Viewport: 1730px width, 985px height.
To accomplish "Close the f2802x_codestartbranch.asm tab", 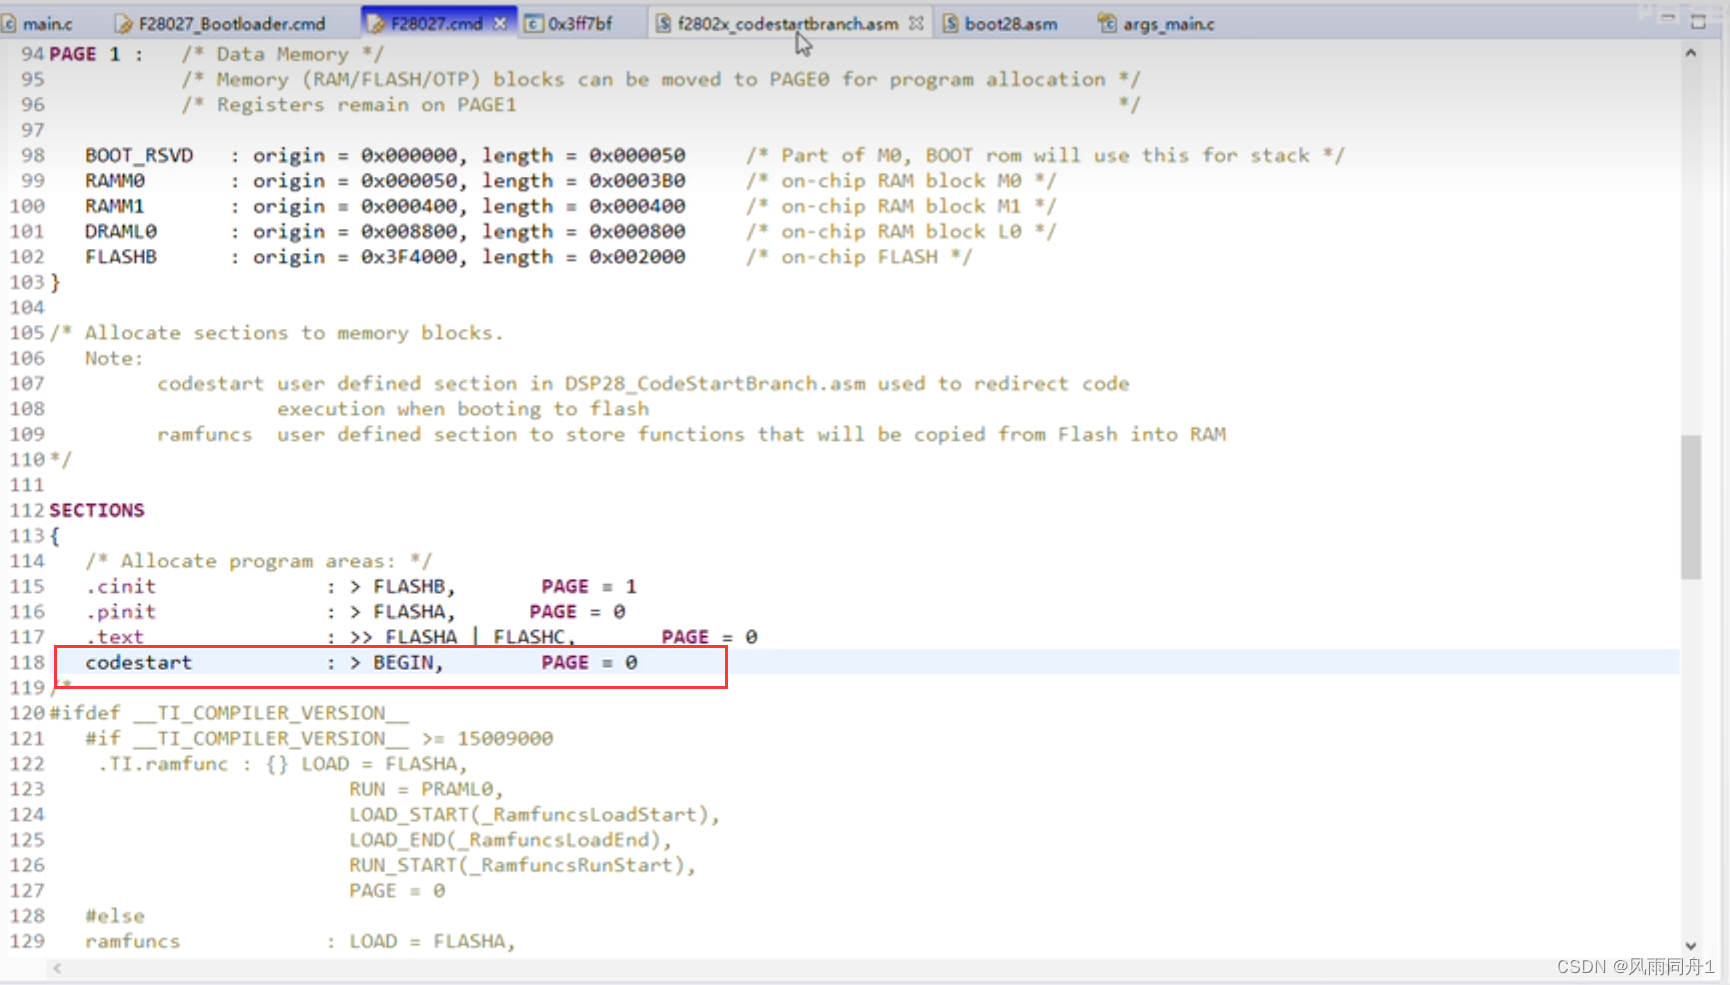I will tap(916, 23).
